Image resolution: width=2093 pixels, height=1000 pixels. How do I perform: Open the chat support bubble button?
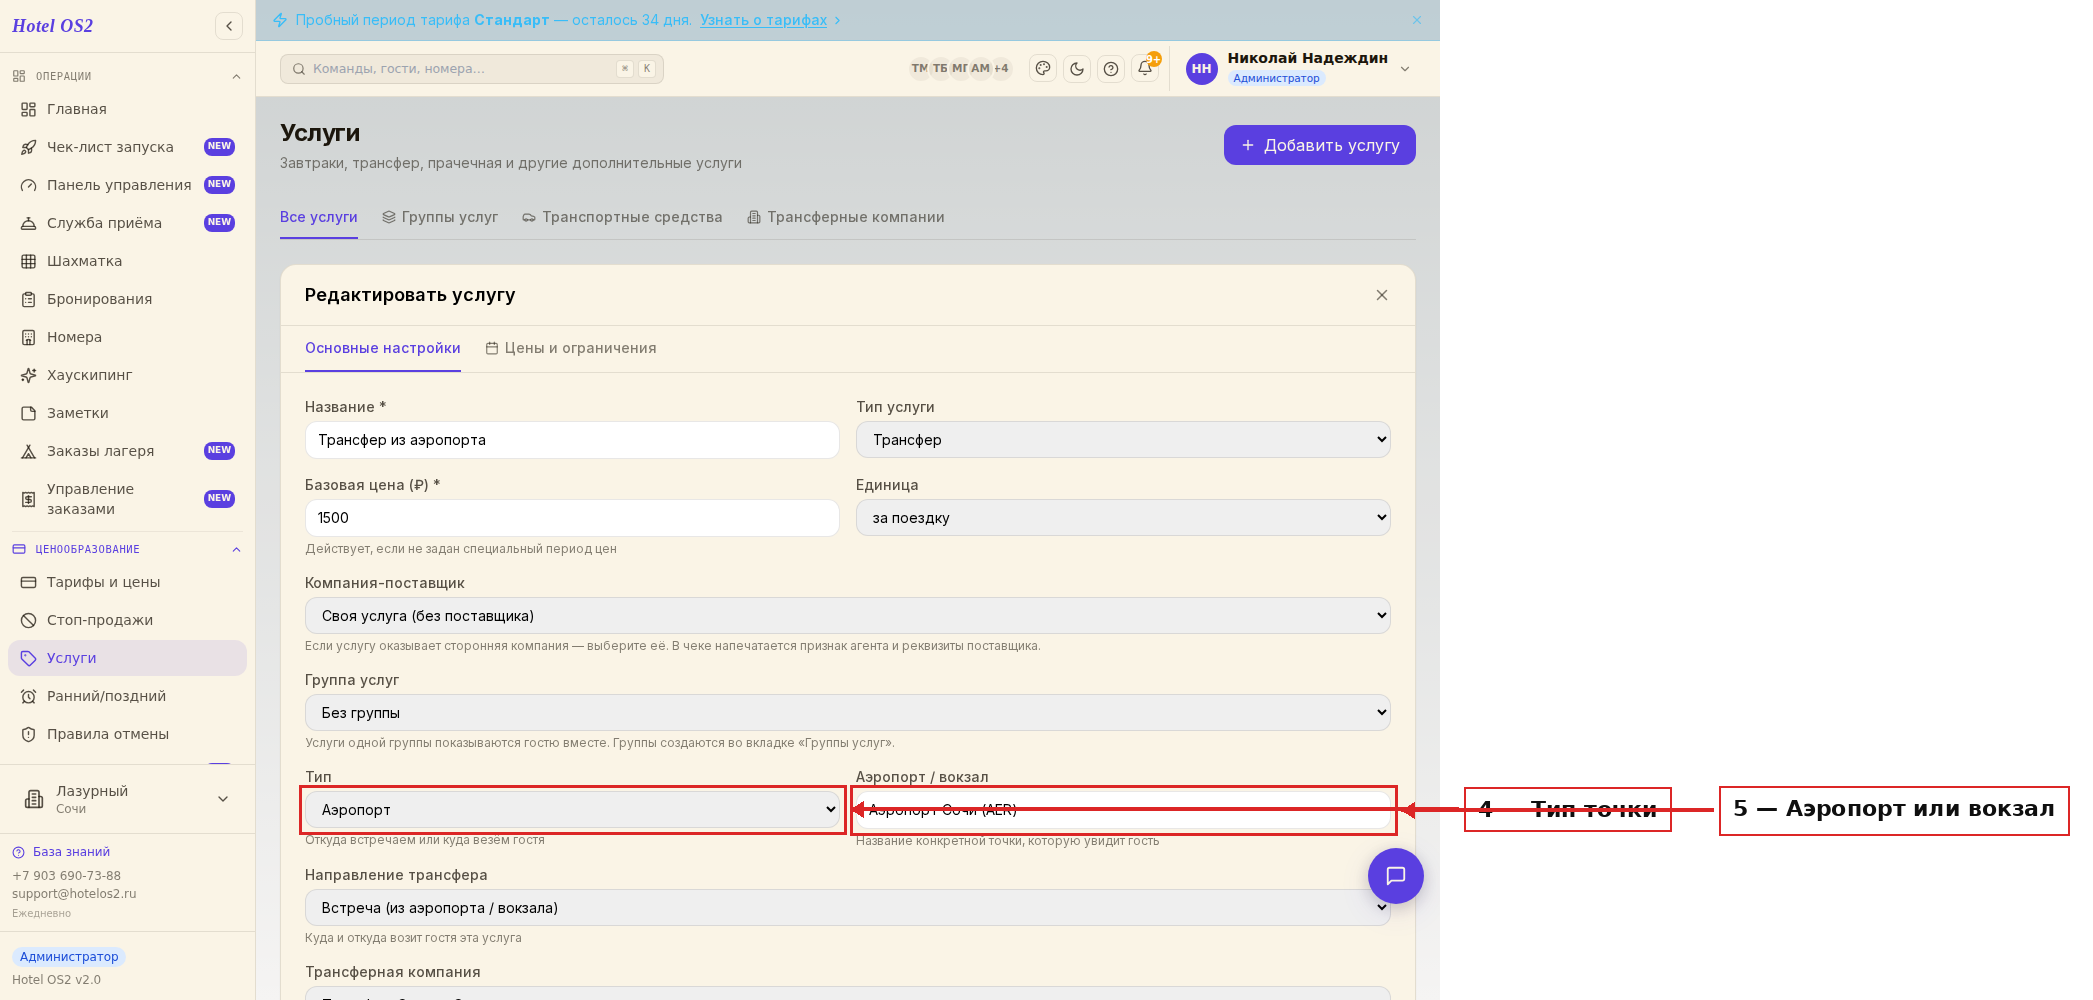(1396, 876)
